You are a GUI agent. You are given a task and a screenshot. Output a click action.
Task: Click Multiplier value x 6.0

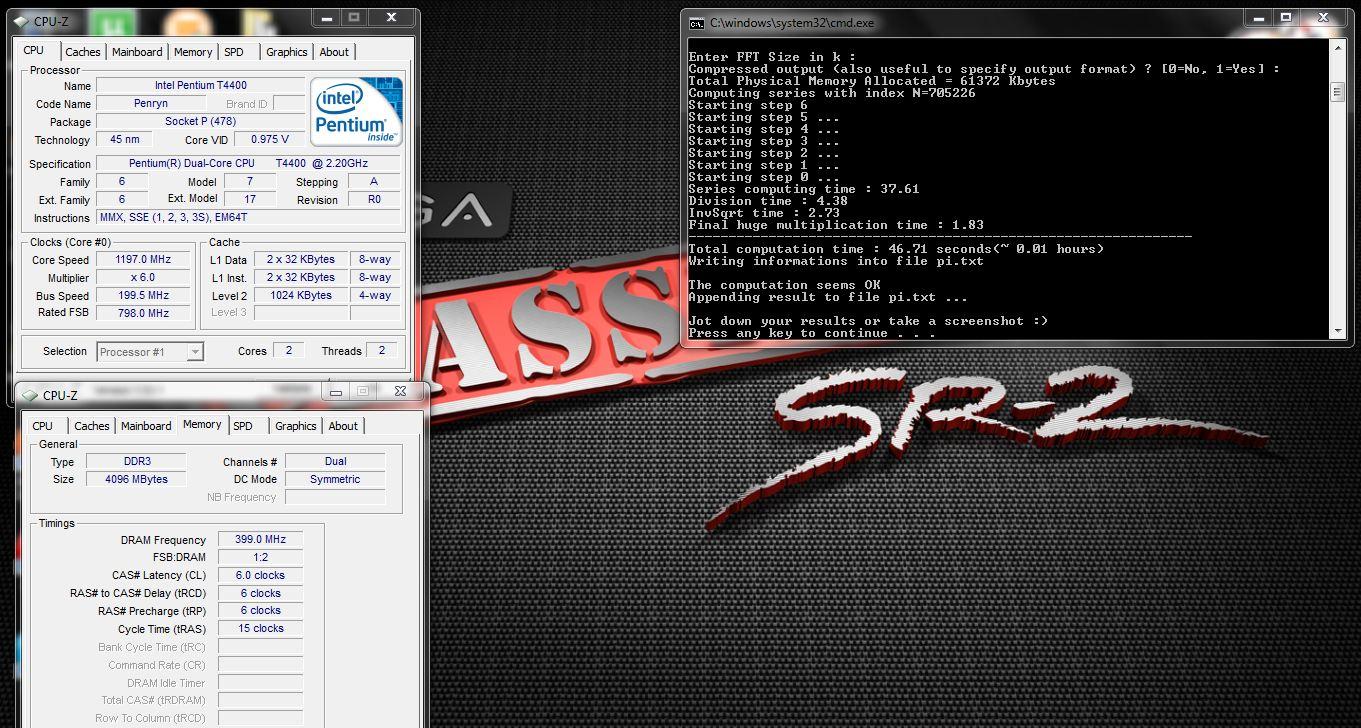[x=143, y=277]
